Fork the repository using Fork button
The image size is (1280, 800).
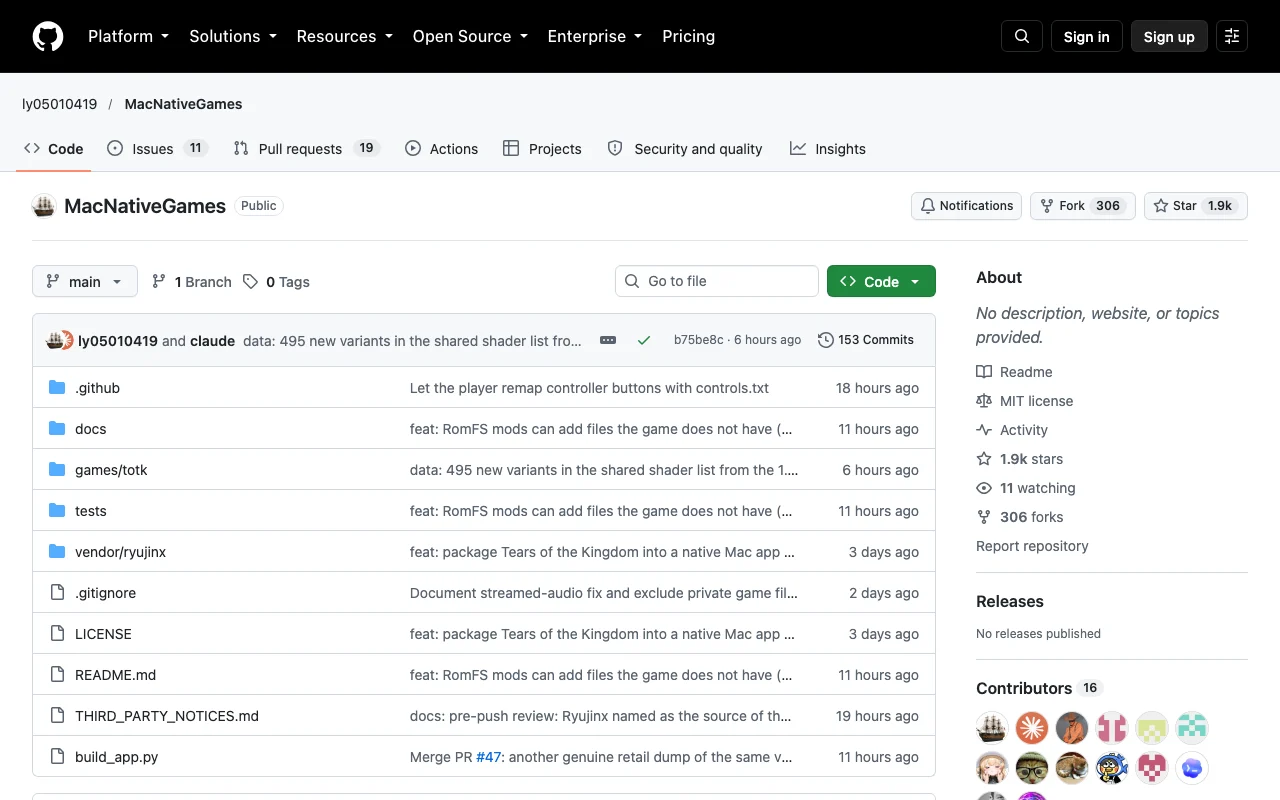1083,206
